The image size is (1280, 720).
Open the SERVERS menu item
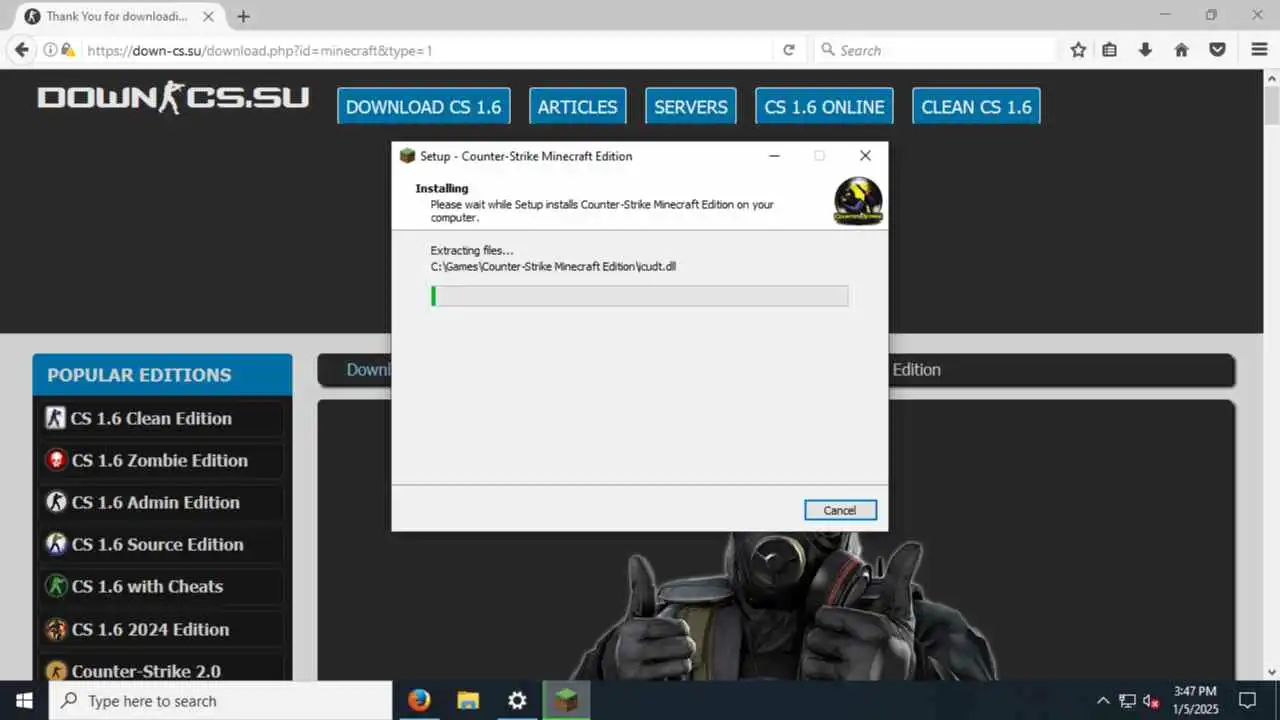[691, 106]
